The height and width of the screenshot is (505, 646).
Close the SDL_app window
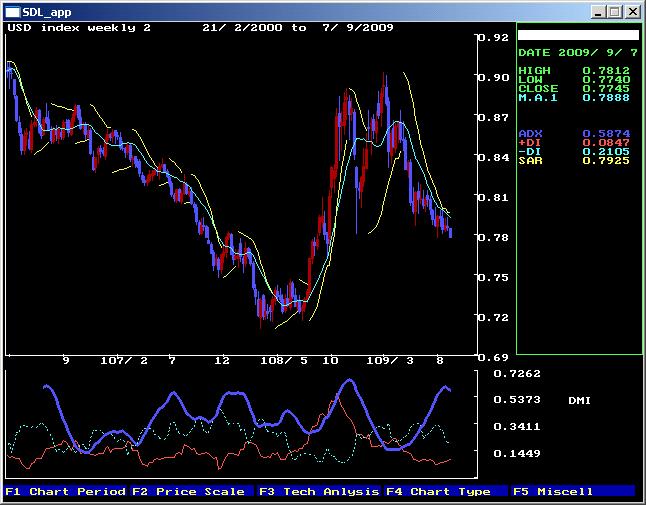tap(632, 12)
